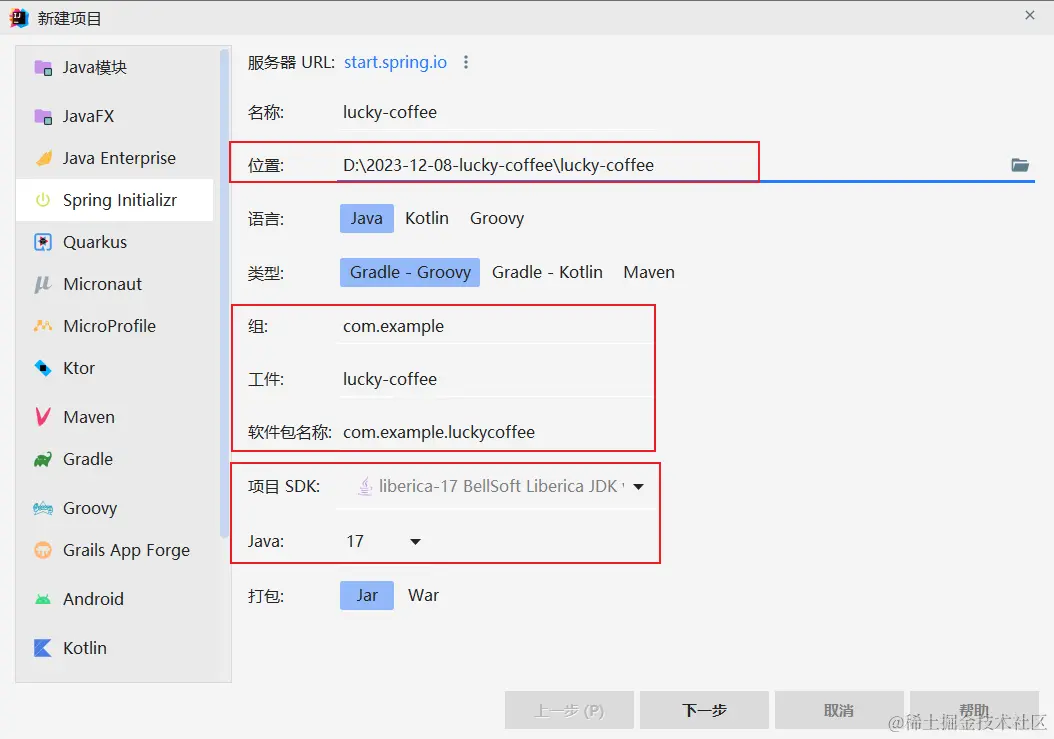Expand the Java version dropdown arrow

click(415, 541)
